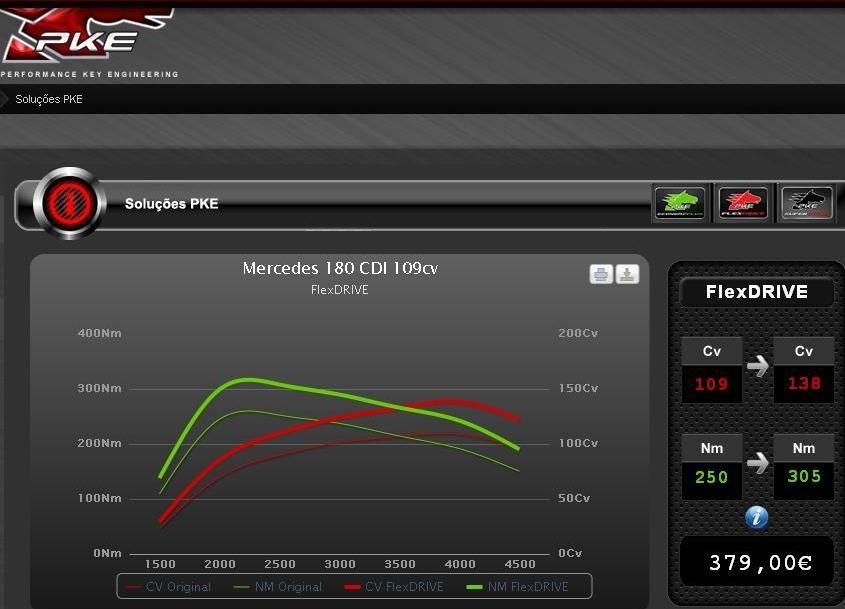Click the 379,00€ price box
The image size is (845, 609).
(757, 562)
